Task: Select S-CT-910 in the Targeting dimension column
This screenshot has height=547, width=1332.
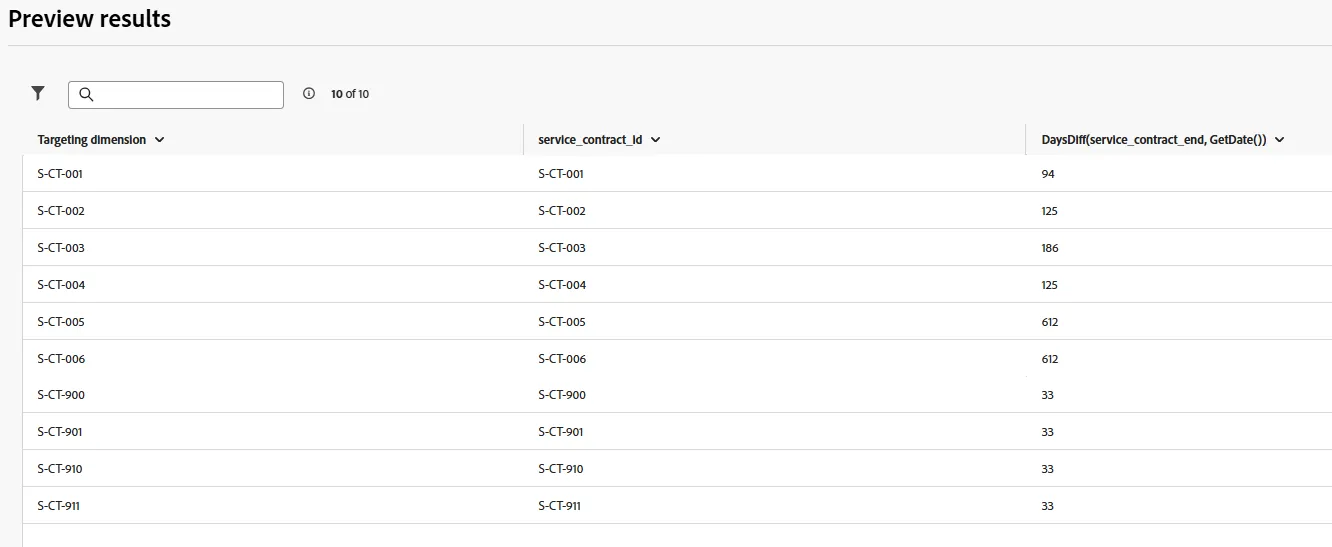Action: [60, 469]
